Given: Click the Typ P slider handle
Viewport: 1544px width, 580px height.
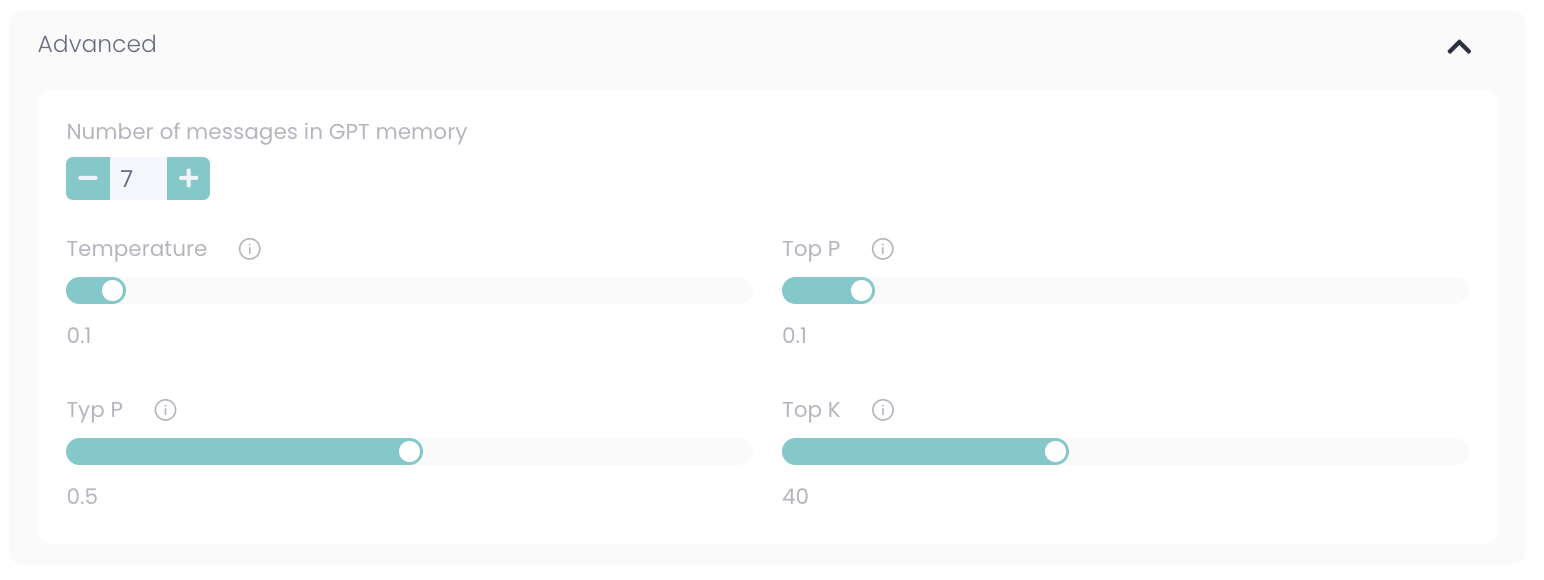Looking at the screenshot, I should click(409, 452).
